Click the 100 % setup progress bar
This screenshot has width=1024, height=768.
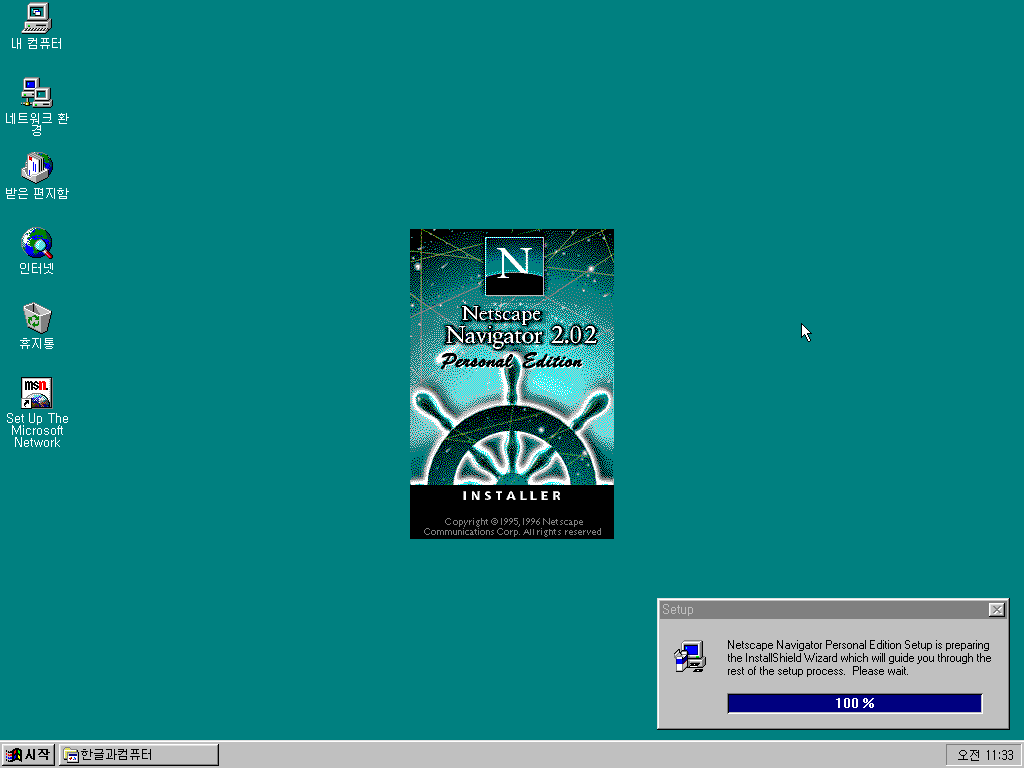855,703
